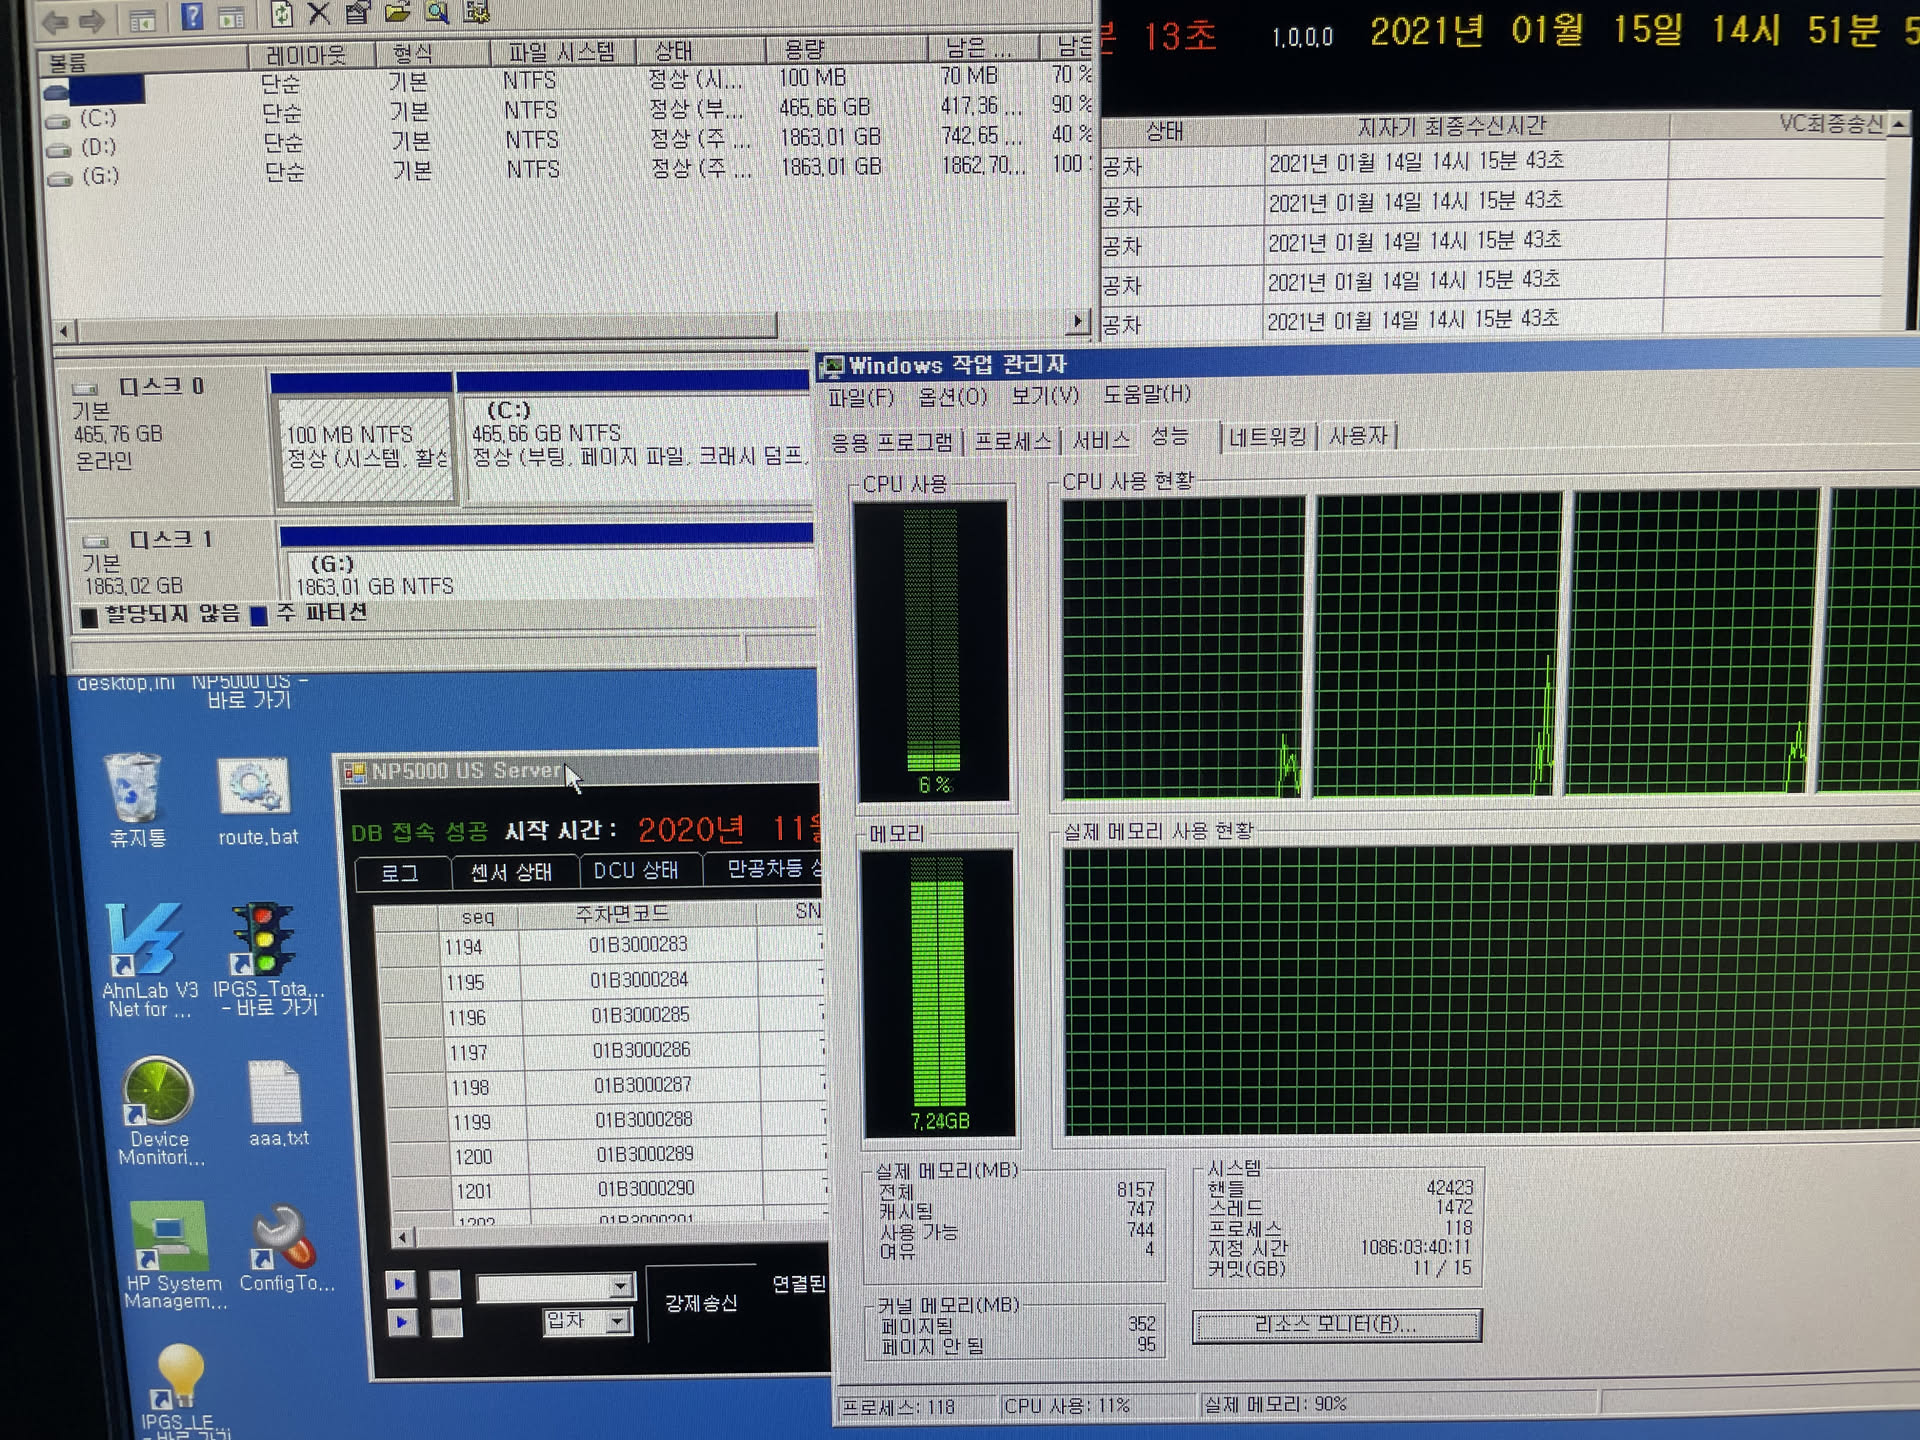The image size is (1920, 1440).
Task: Click the top blue play button
Action: (401, 1285)
